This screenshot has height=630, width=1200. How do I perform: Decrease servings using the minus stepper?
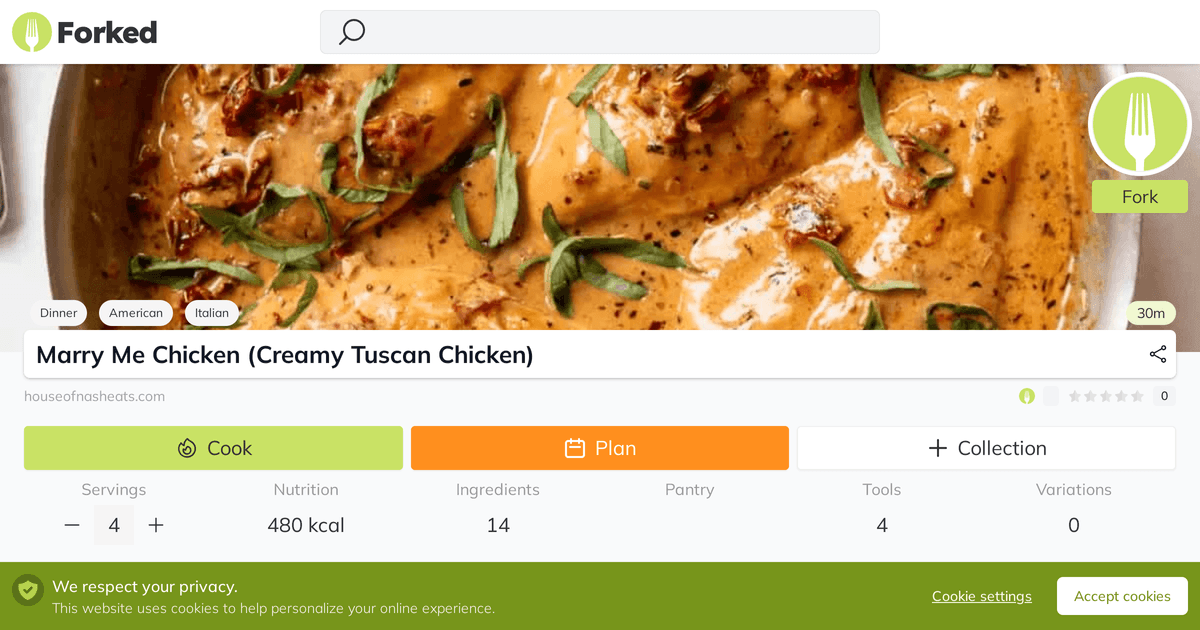(71, 524)
